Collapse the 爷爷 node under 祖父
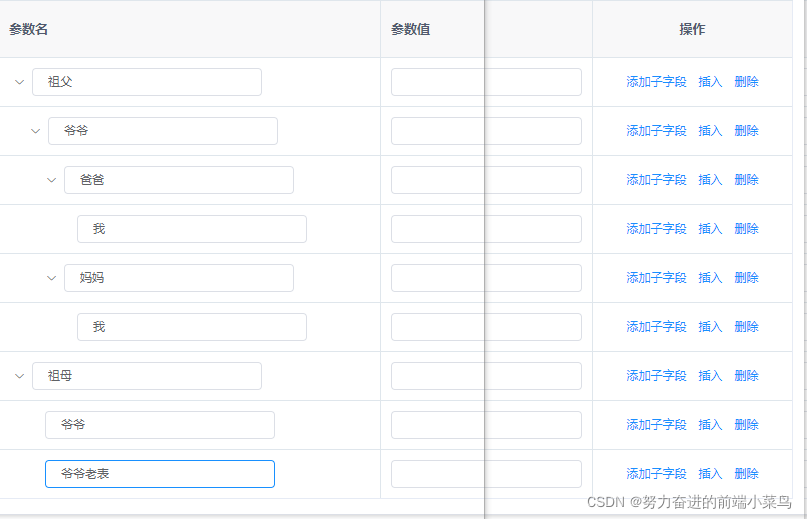Screen dimensions: 807x519 [36, 131]
